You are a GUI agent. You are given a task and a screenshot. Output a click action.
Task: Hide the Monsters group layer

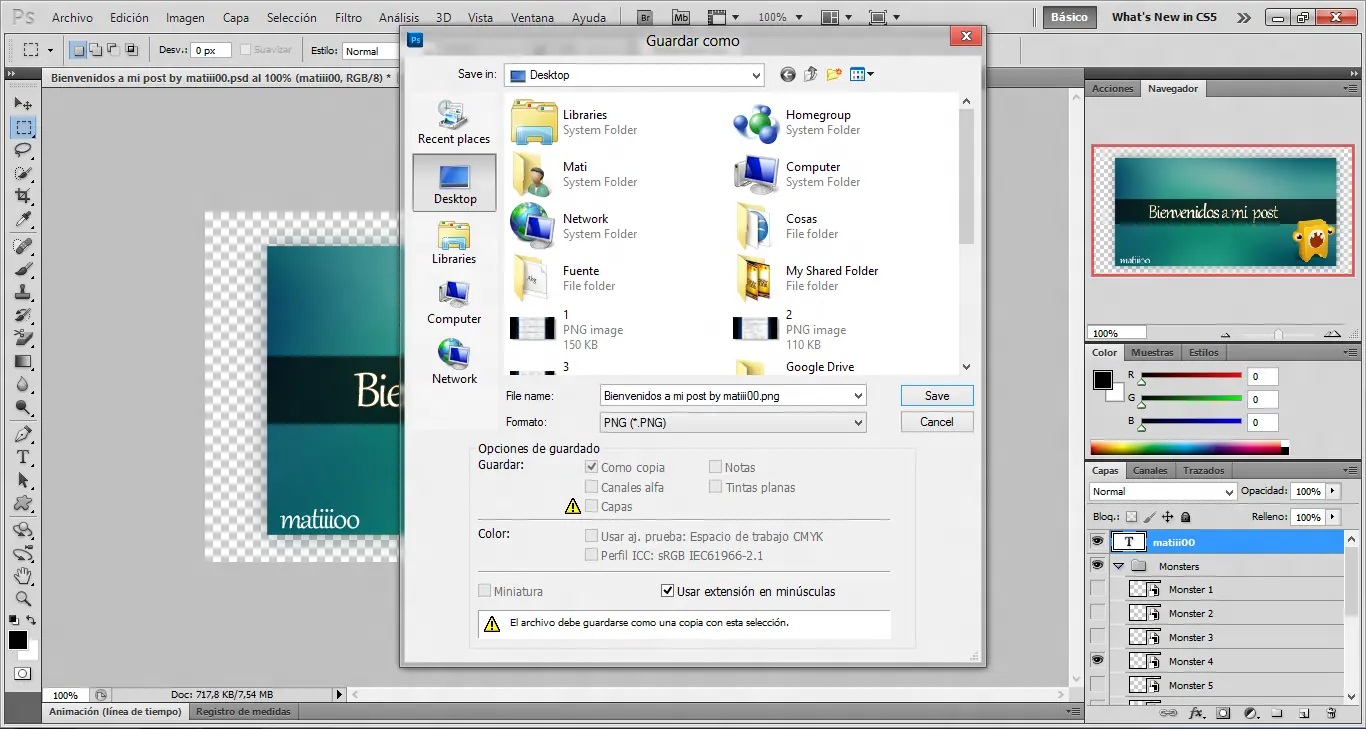(x=1098, y=565)
